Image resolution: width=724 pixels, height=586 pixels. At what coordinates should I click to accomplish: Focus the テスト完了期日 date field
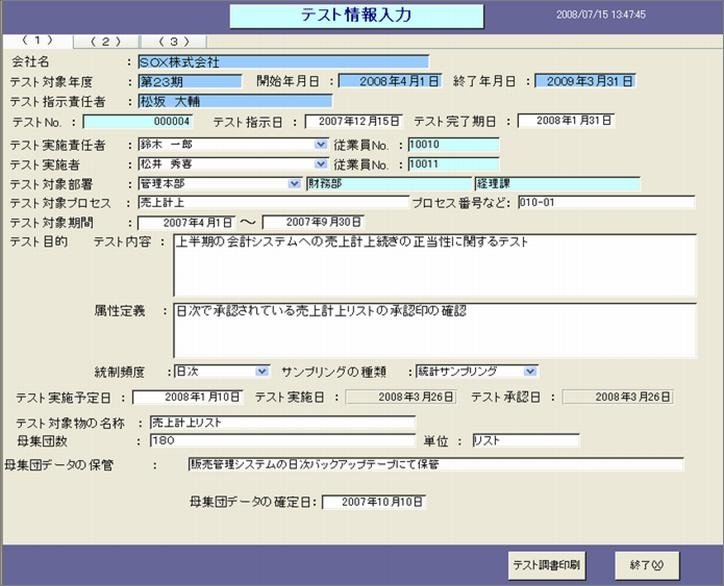(566, 121)
